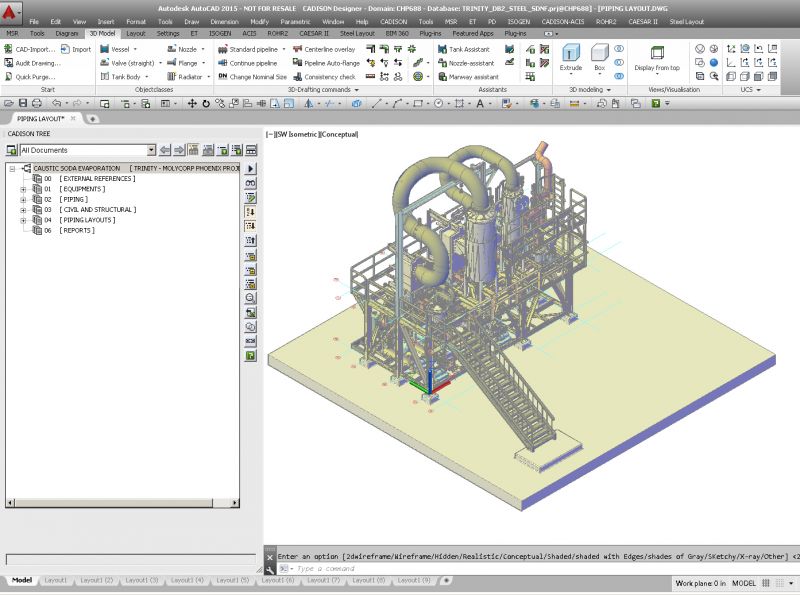The height and width of the screenshot is (595, 800).
Task: Click the Print icon in quick toolbar
Action: point(37,104)
